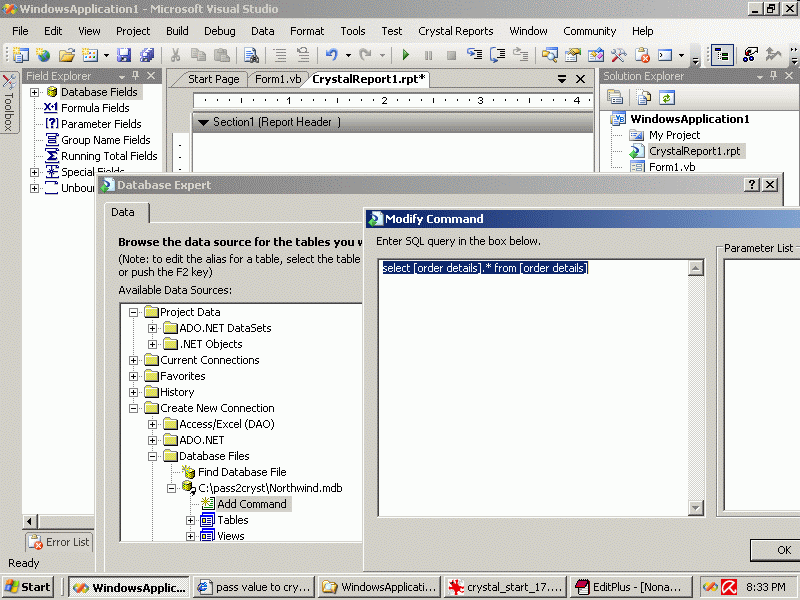Expand the Access/Excel (DAO) folder

coord(152,424)
